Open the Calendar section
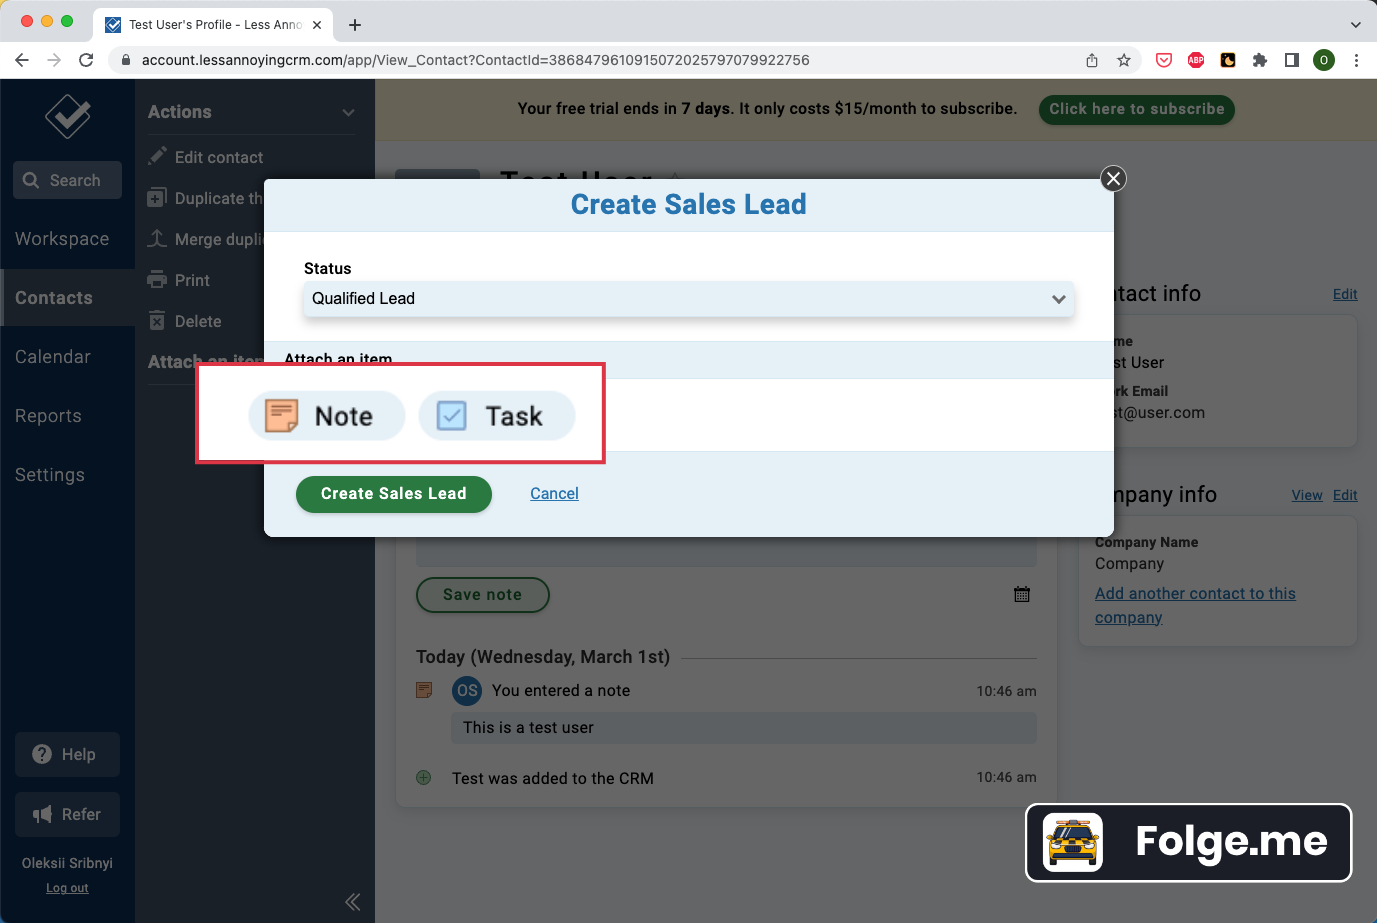 click(53, 357)
